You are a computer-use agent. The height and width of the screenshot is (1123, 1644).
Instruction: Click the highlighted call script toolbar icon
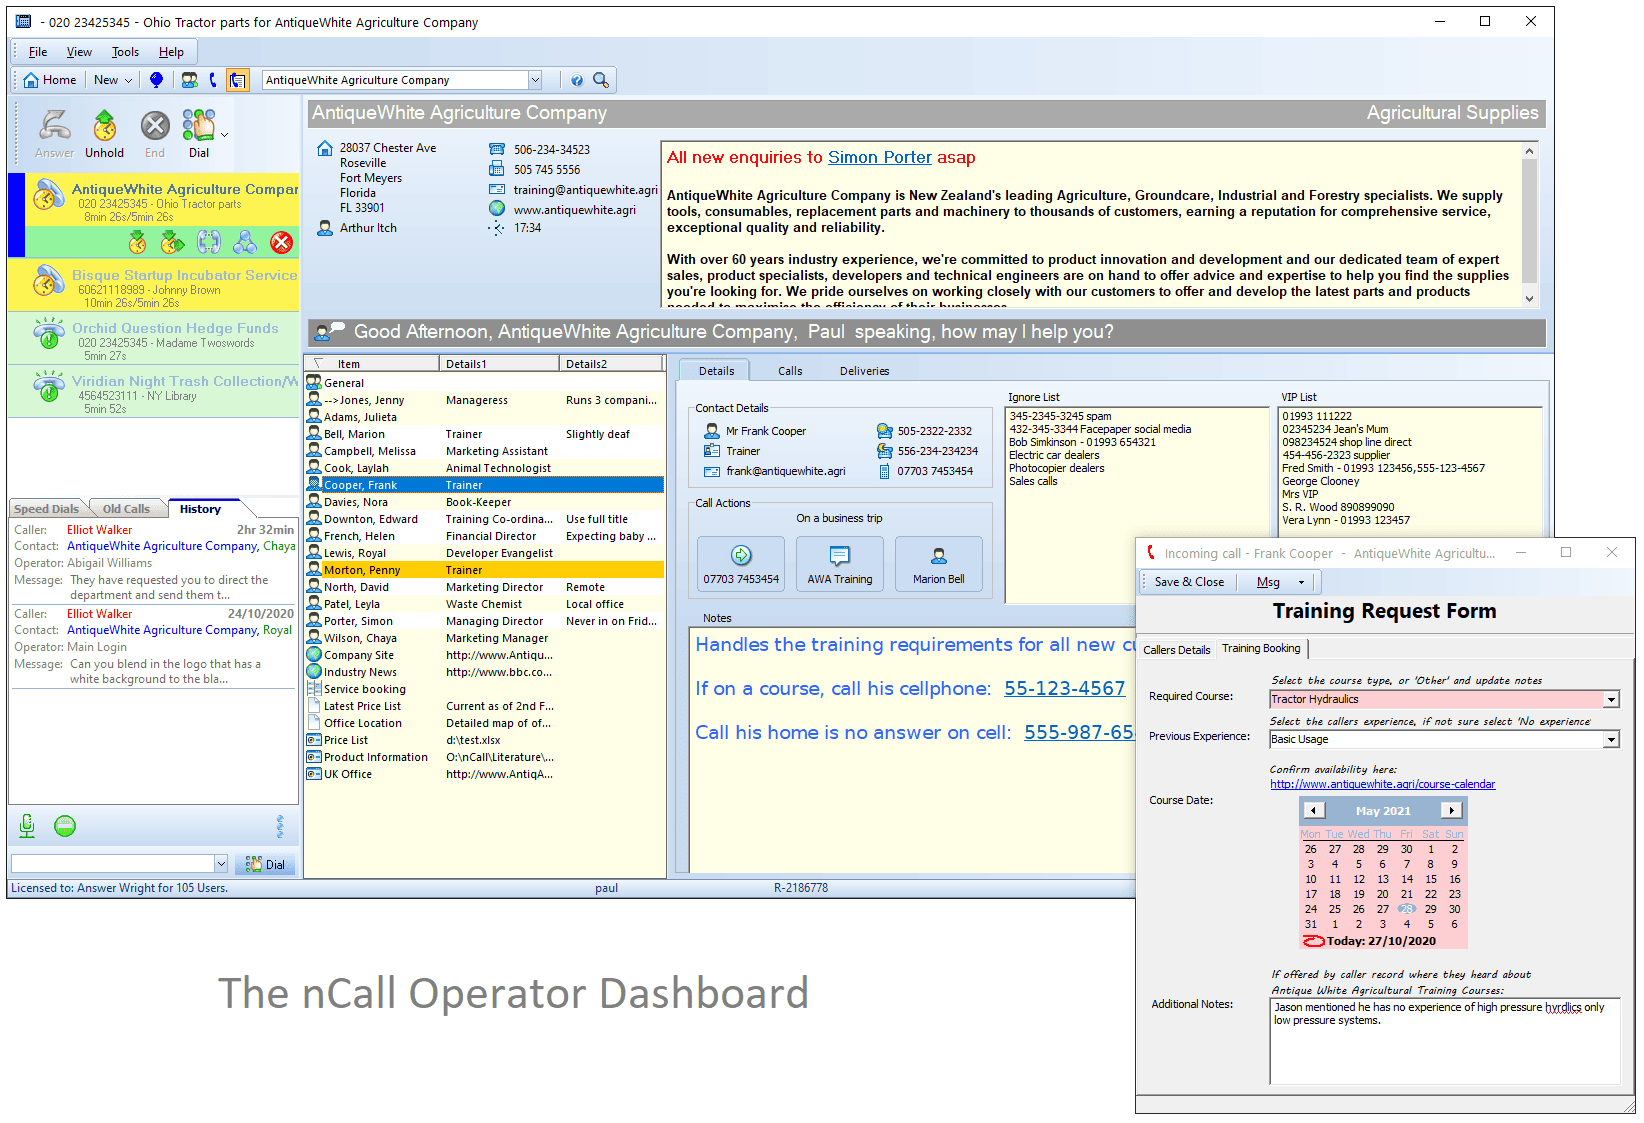(237, 80)
